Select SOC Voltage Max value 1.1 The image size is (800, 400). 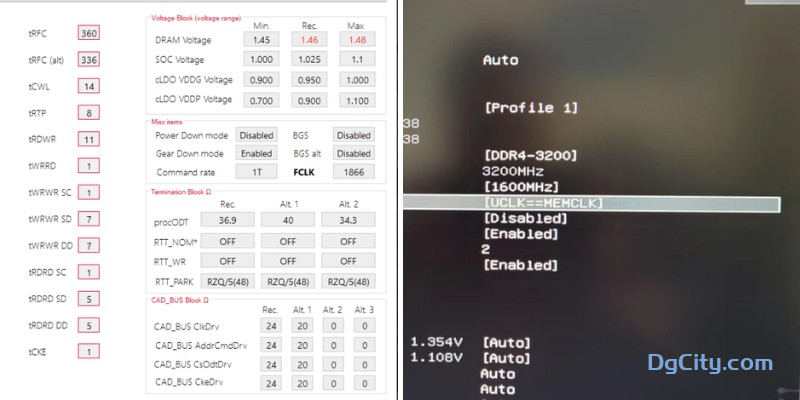point(357,59)
